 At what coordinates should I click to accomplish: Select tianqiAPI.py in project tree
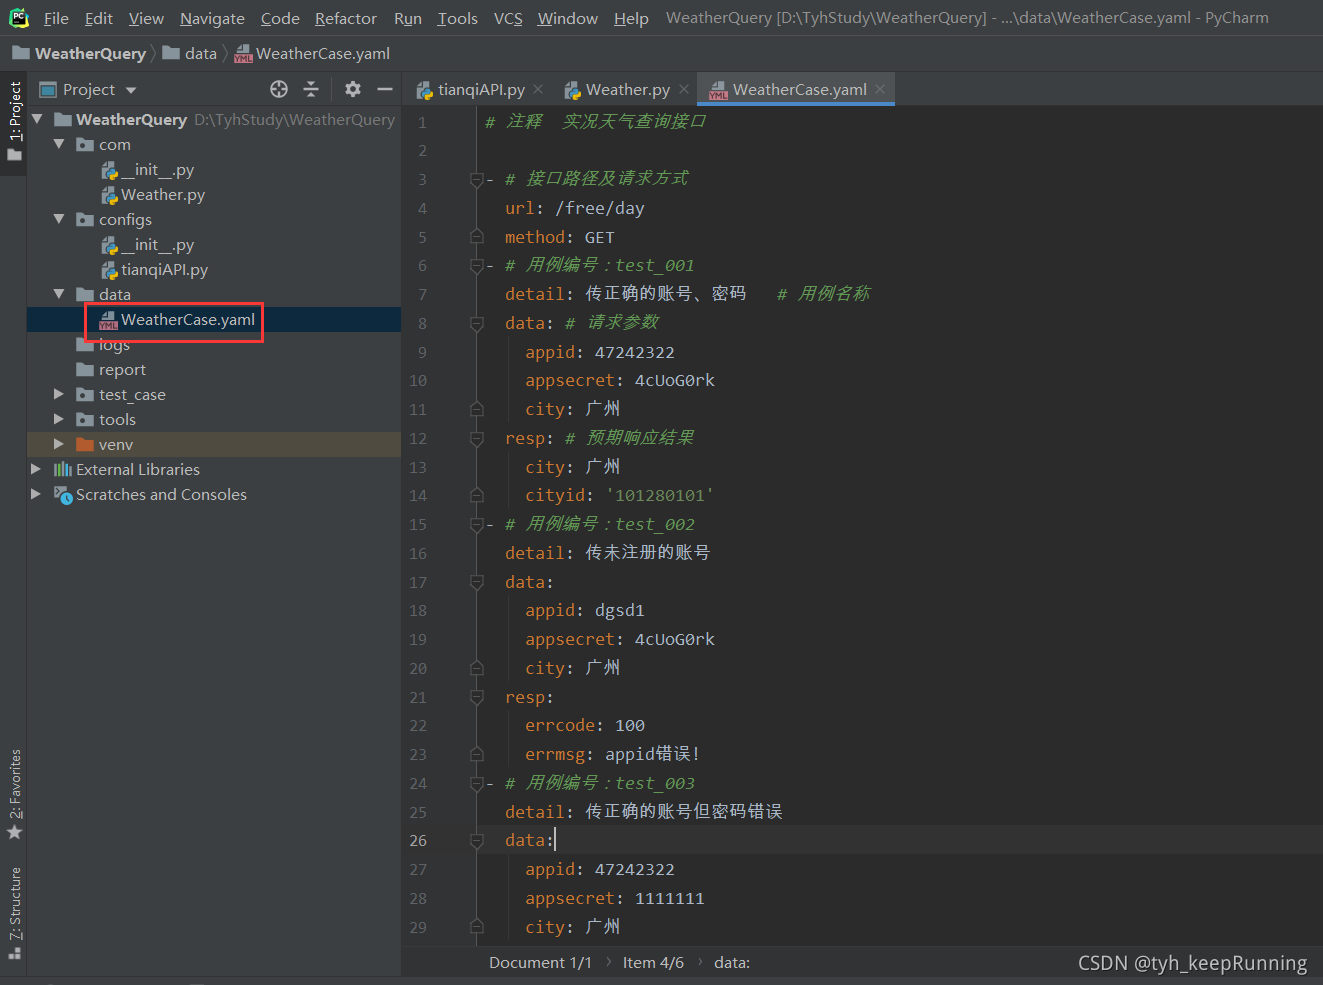pos(155,269)
